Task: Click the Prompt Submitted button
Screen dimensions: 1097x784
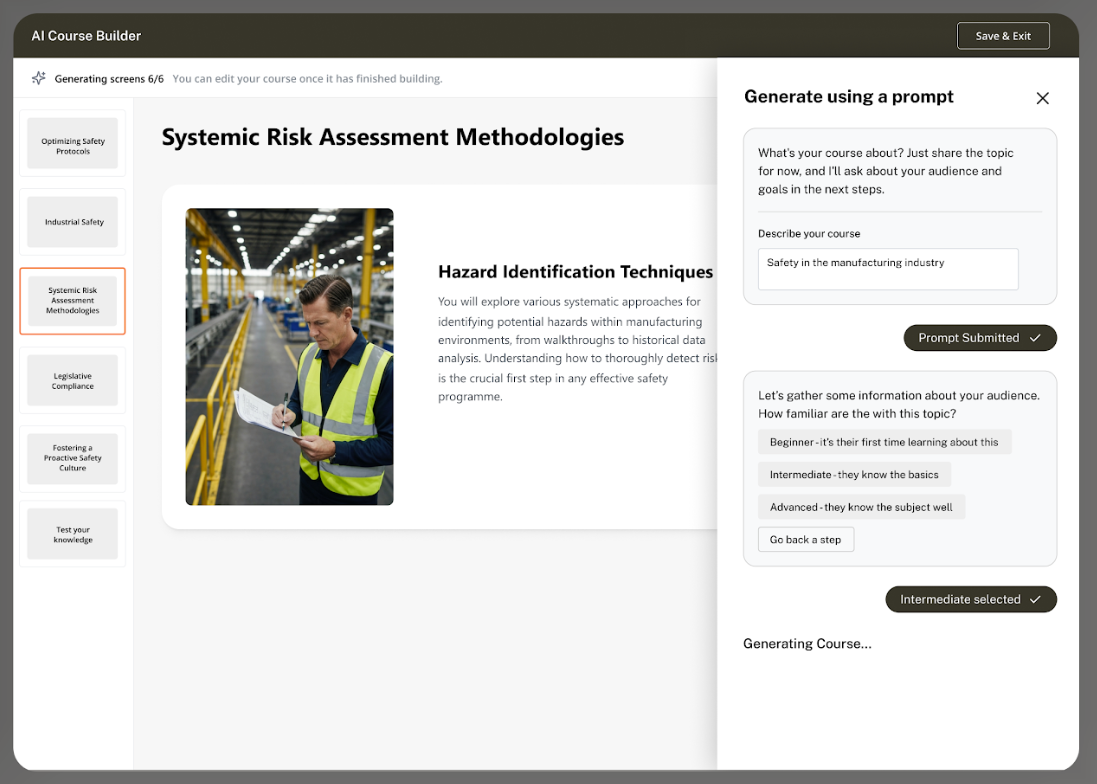Action: pyautogui.click(x=979, y=338)
